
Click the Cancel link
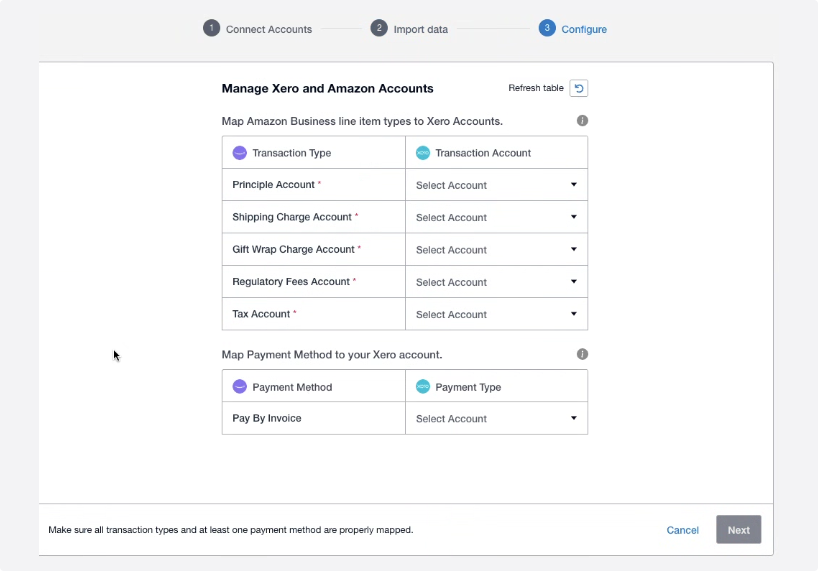click(x=683, y=530)
